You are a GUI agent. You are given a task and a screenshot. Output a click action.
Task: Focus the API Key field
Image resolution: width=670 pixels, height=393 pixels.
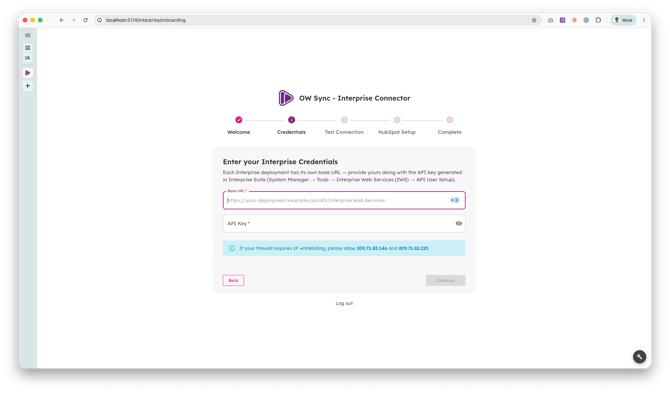[x=344, y=223]
